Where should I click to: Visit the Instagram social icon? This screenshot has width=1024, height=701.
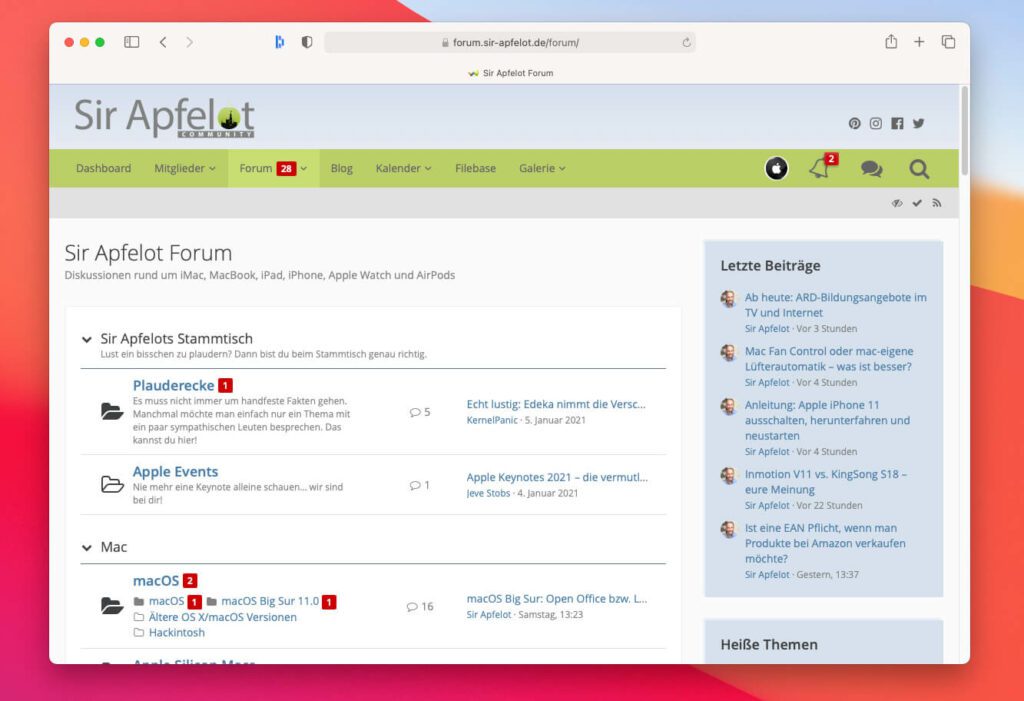(876, 123)
